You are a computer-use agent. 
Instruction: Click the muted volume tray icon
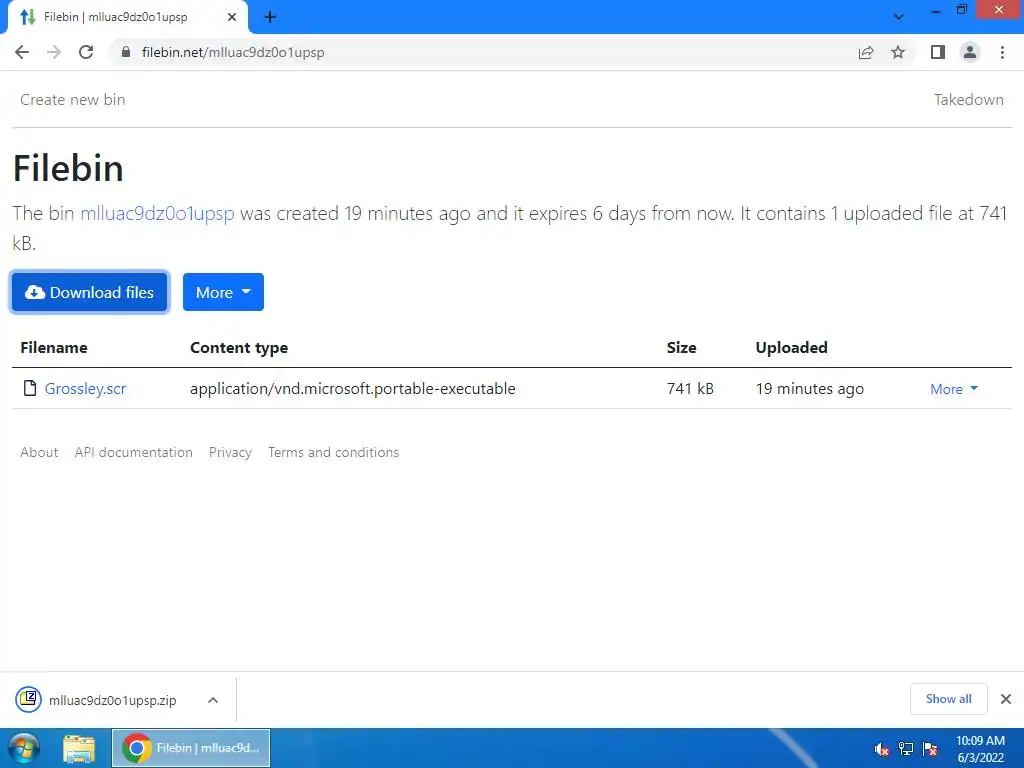(882, 749)
